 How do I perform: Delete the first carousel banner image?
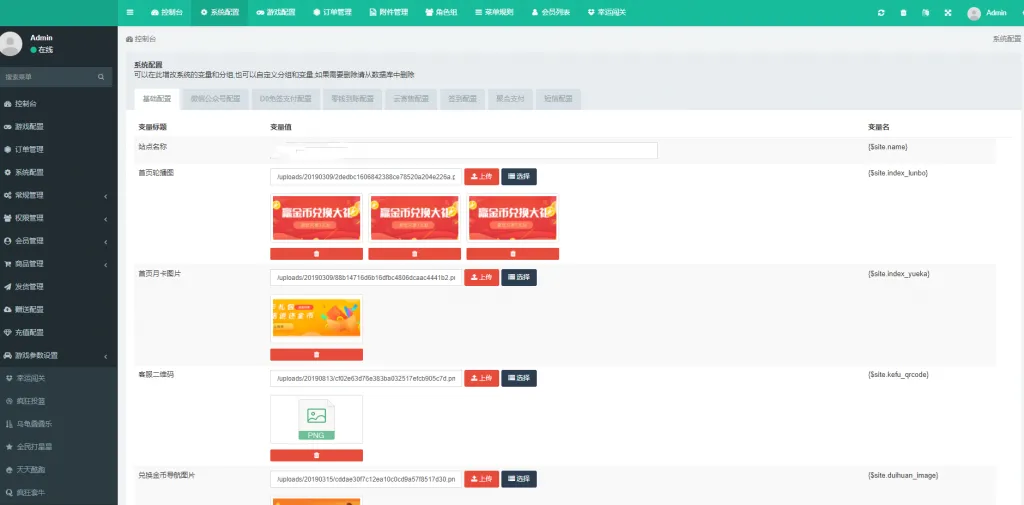click(316, 253)
